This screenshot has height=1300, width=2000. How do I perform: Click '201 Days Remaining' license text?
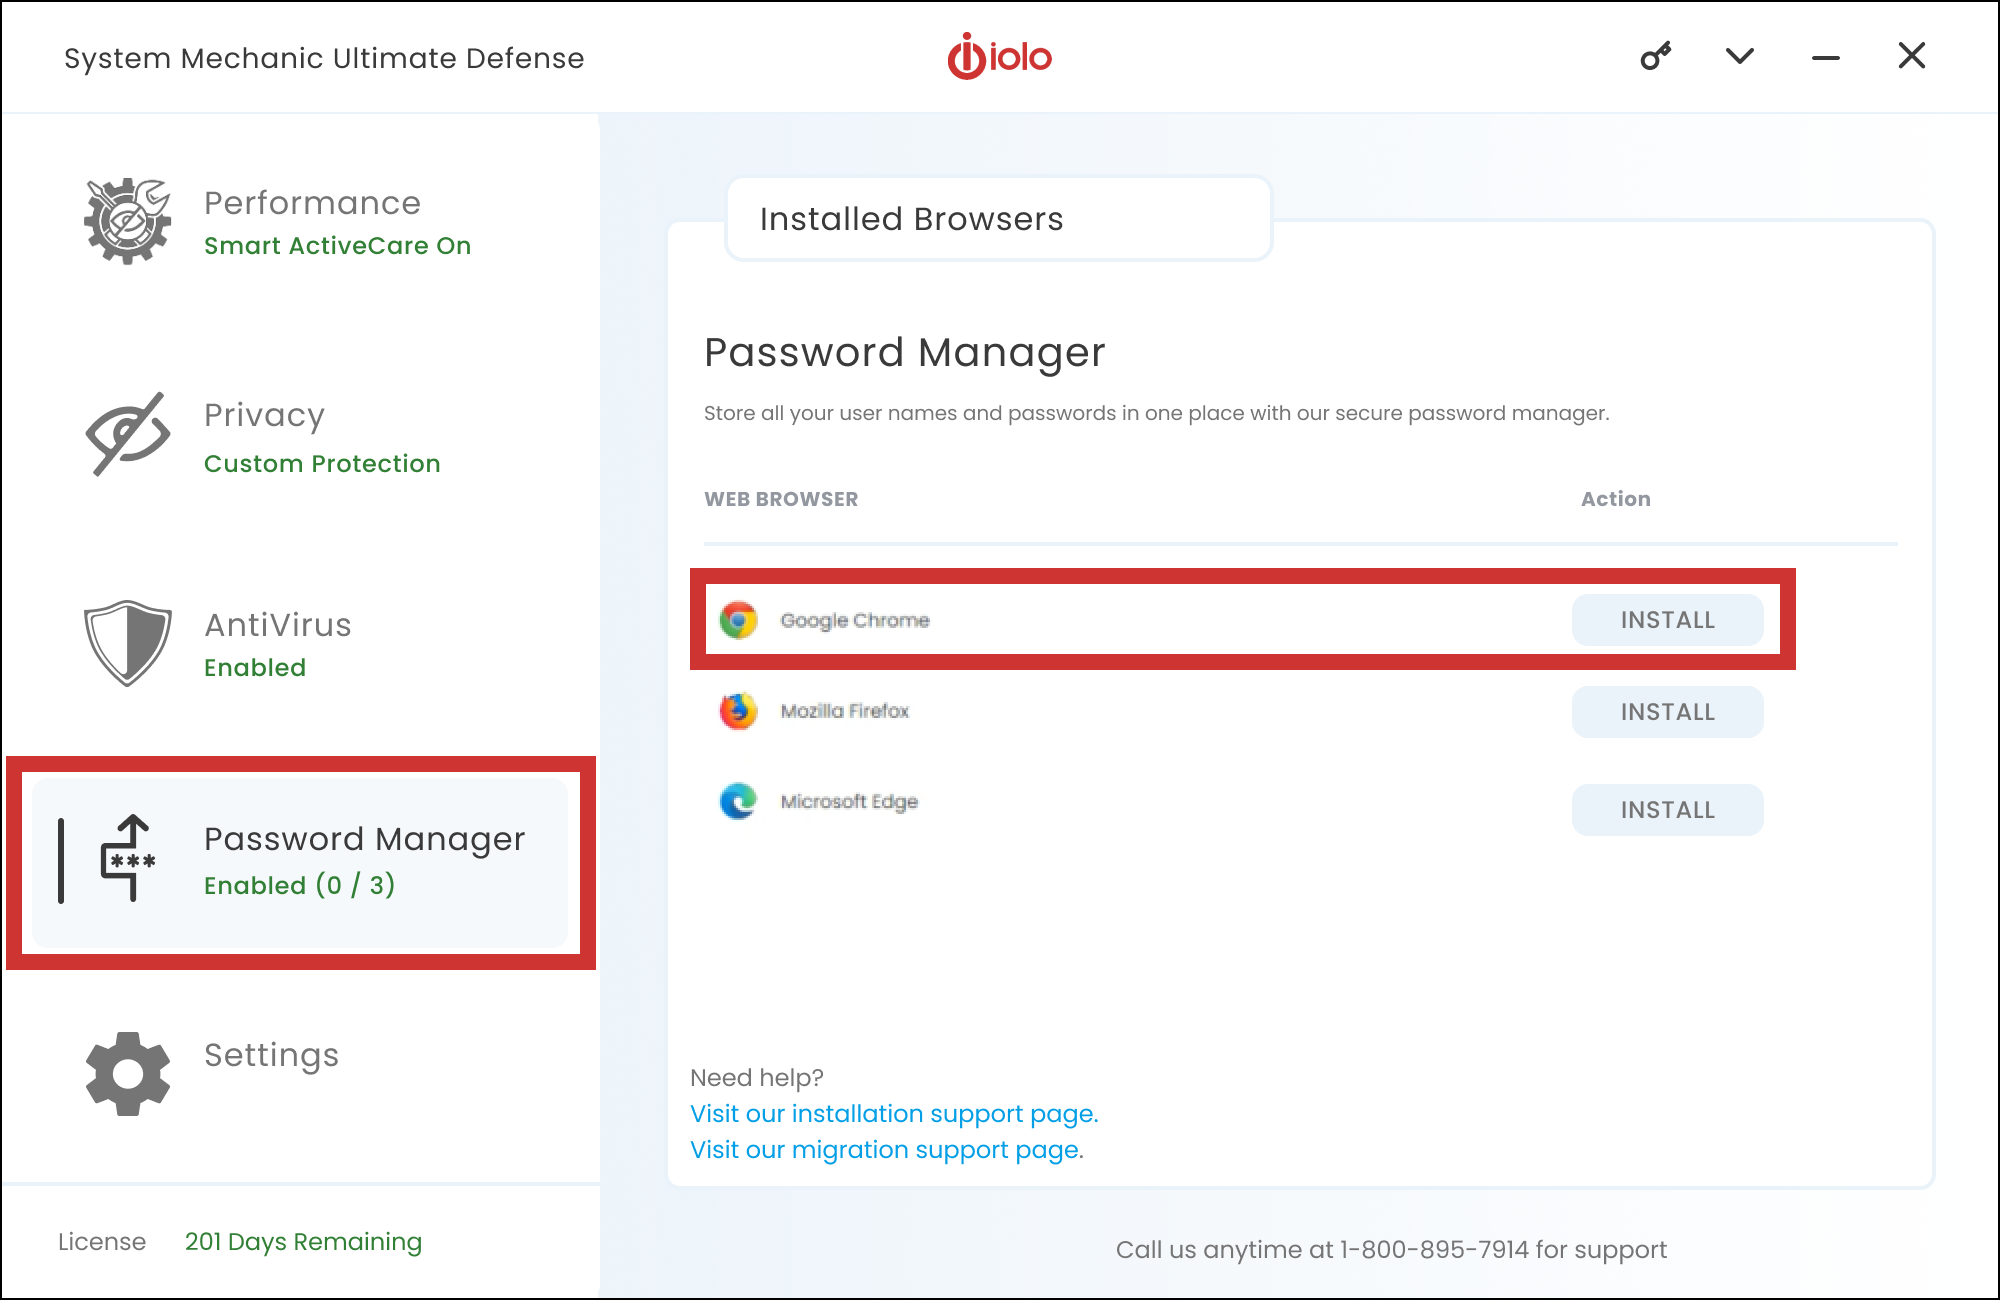click(x=303, y=1242)
